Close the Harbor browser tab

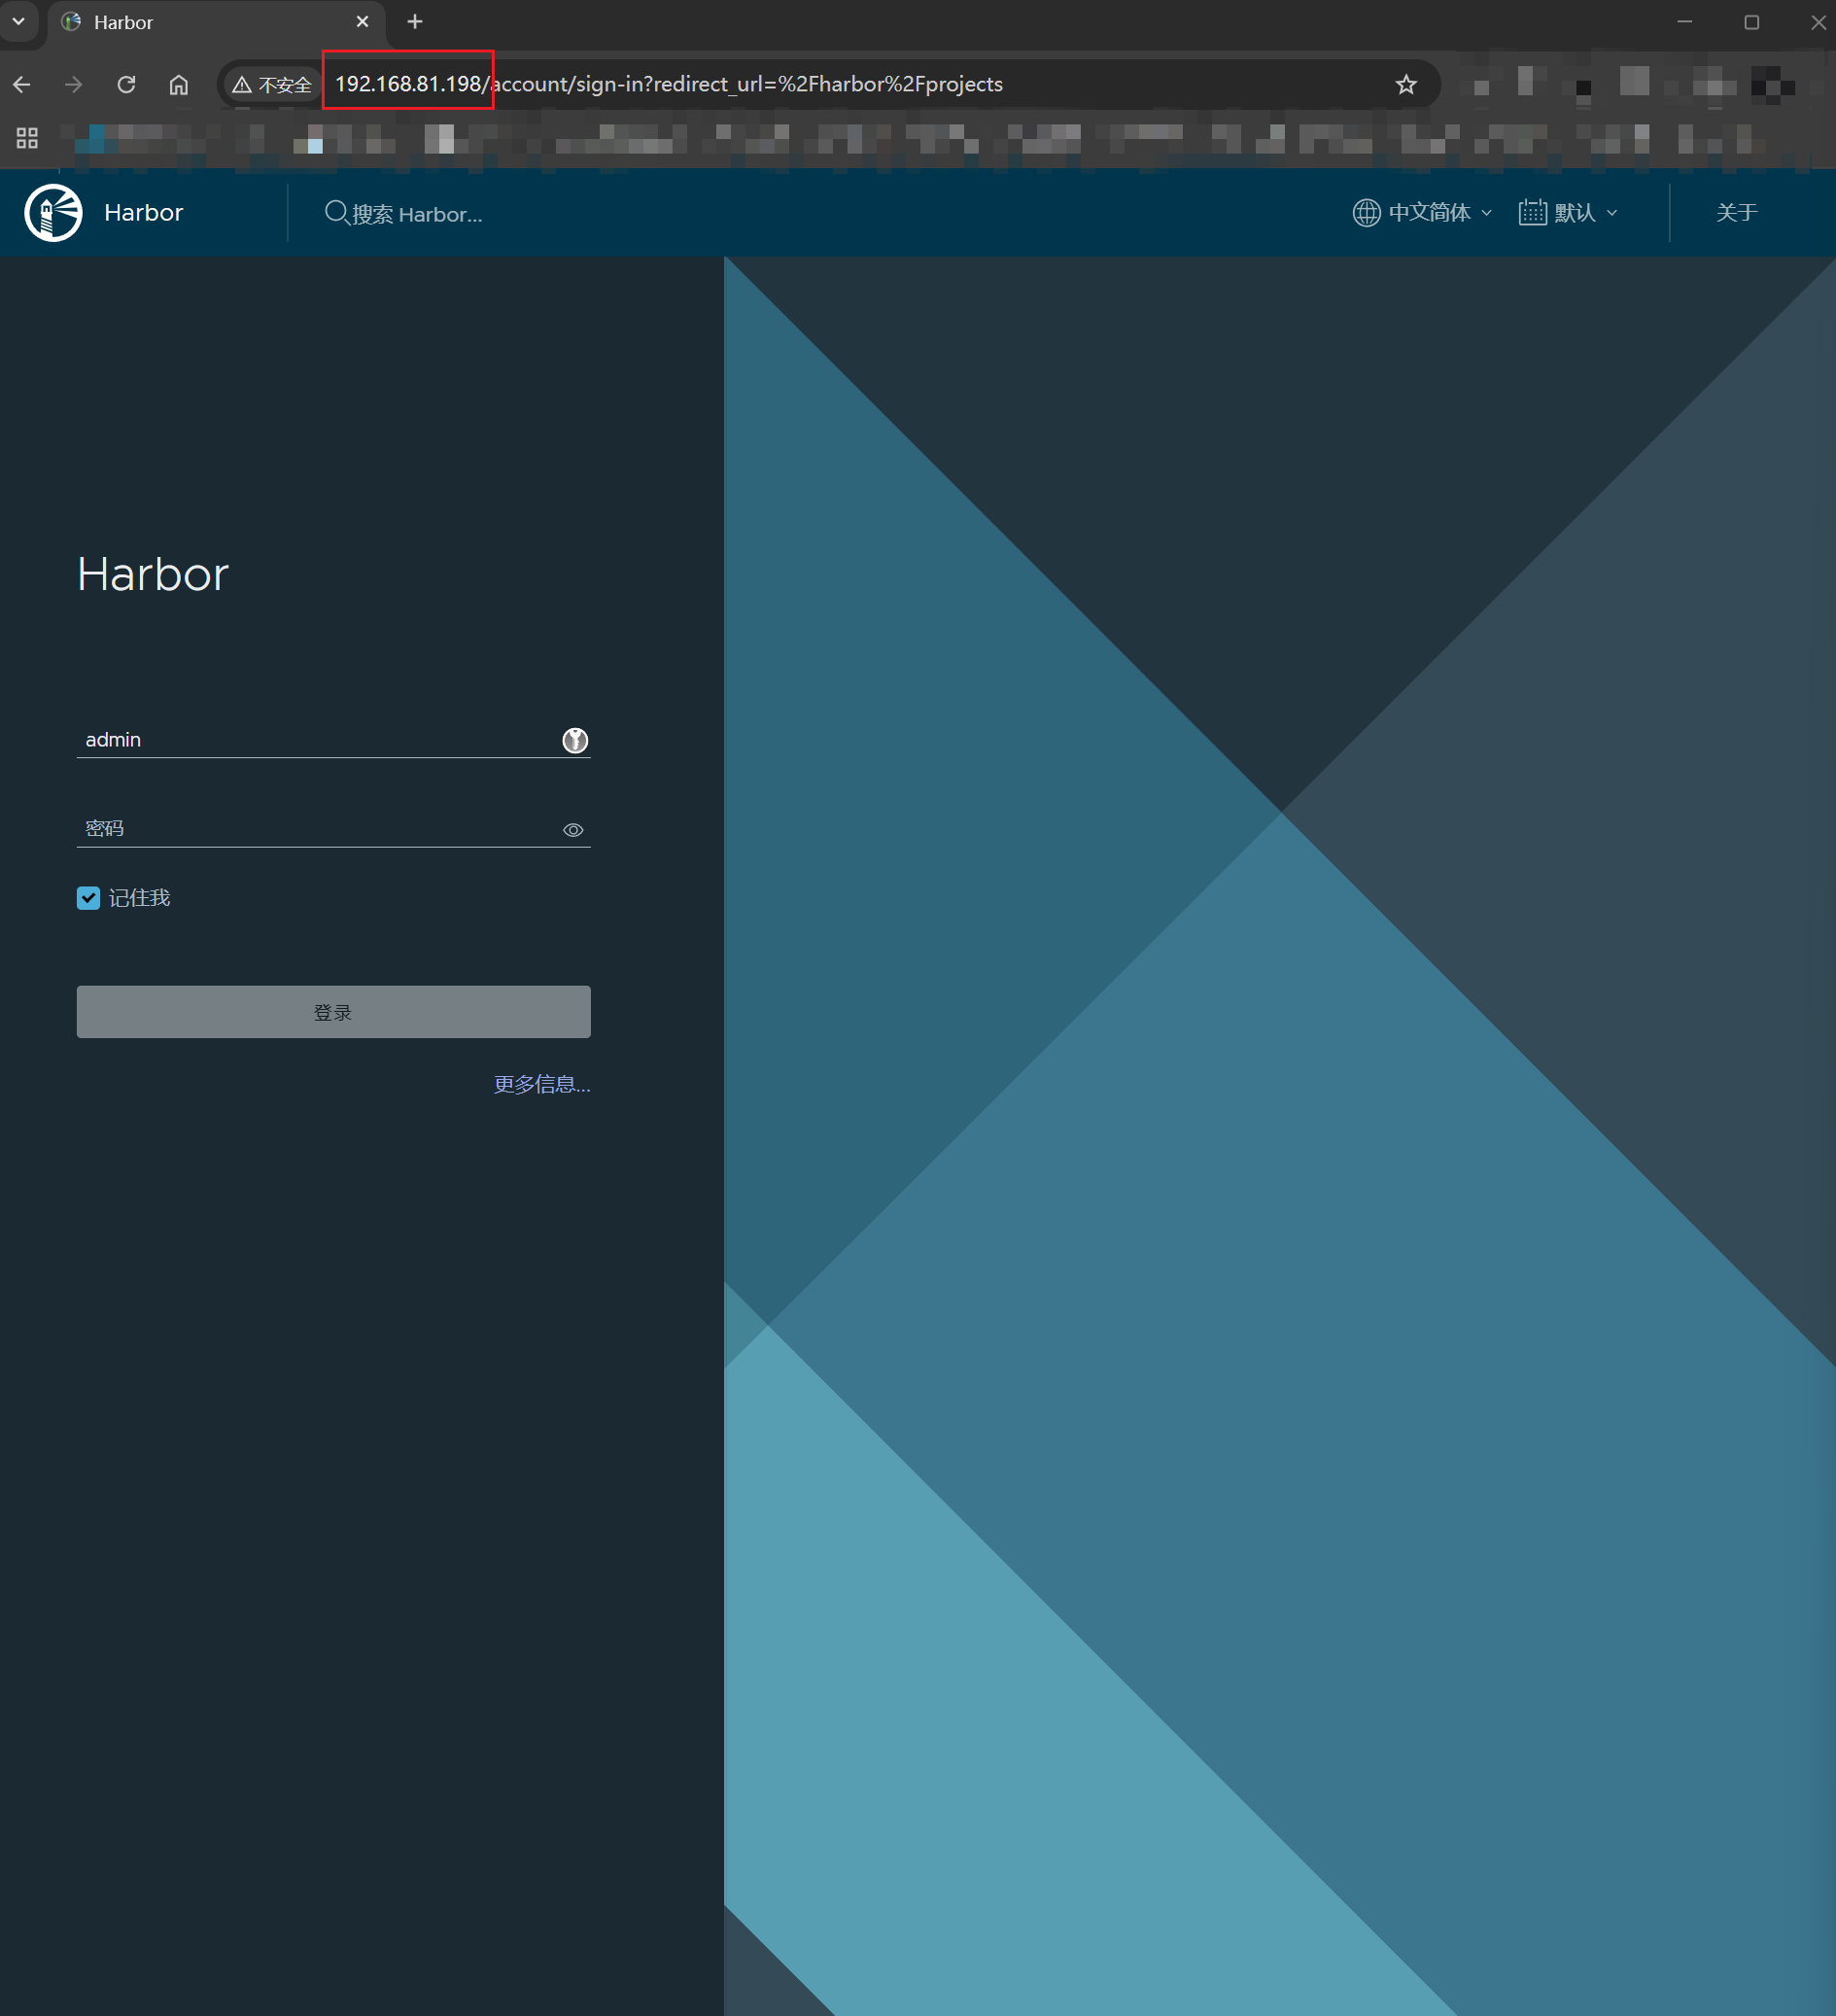(x=363, y=22)
